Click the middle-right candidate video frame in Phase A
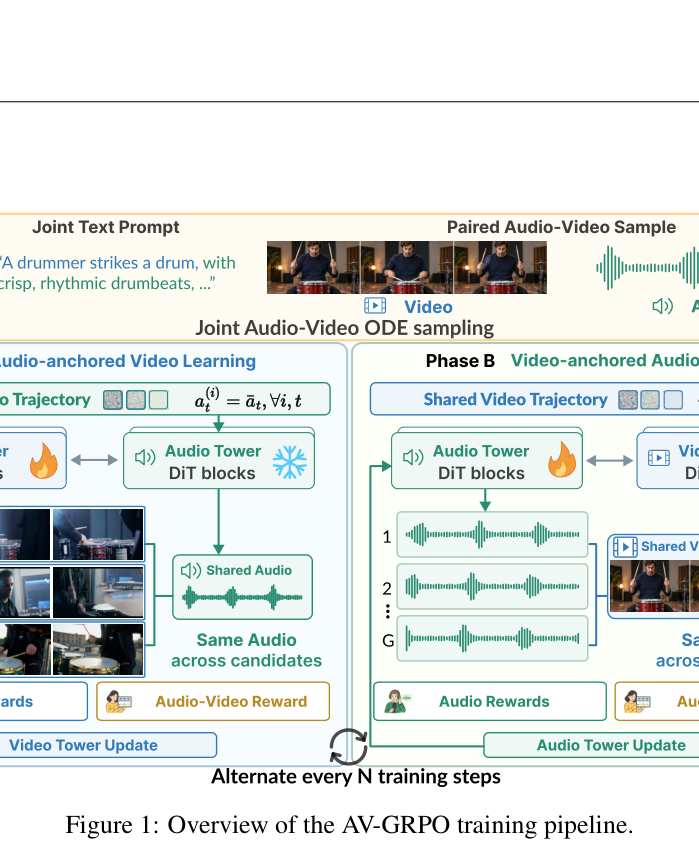Screen dimensions: 699x853 pyautogui.click(x=98, y=592)
